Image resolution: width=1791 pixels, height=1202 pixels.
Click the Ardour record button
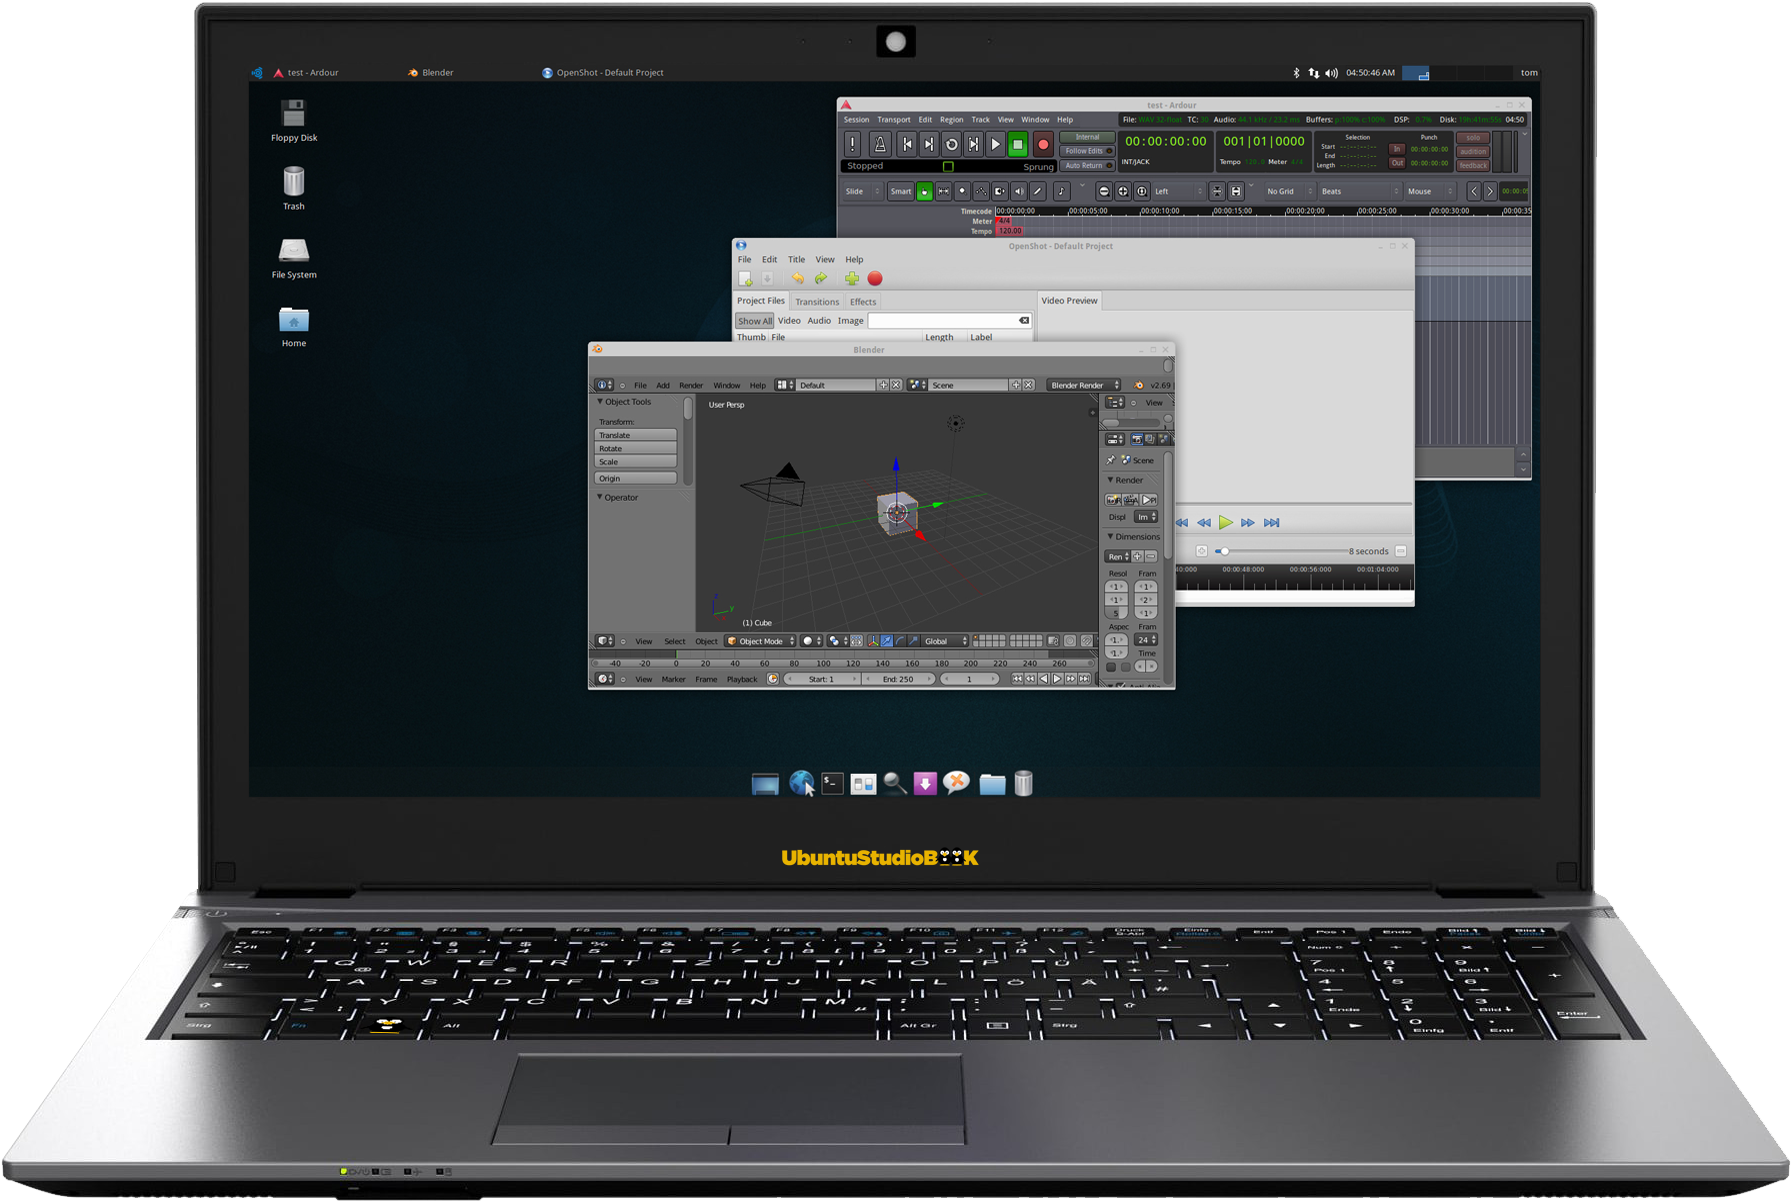1042,145
